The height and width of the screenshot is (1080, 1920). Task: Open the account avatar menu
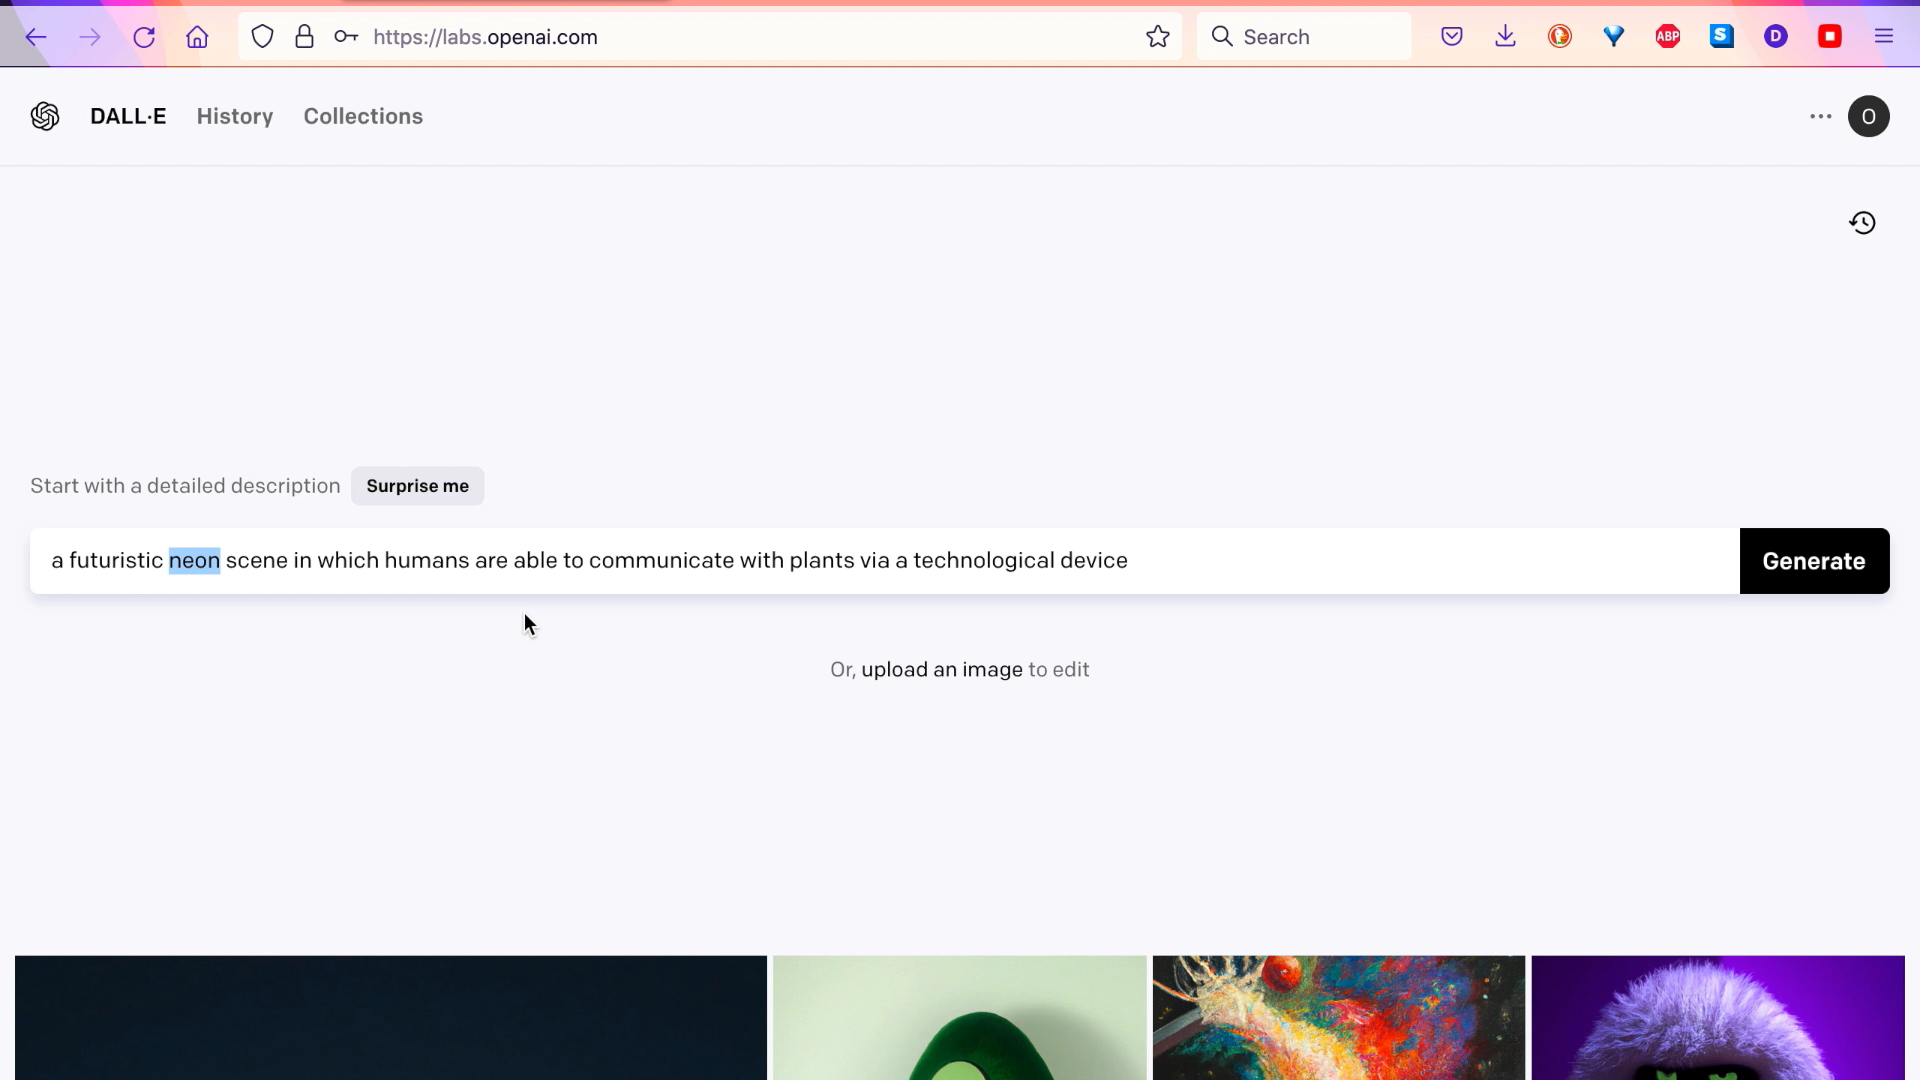[1868, 116]
